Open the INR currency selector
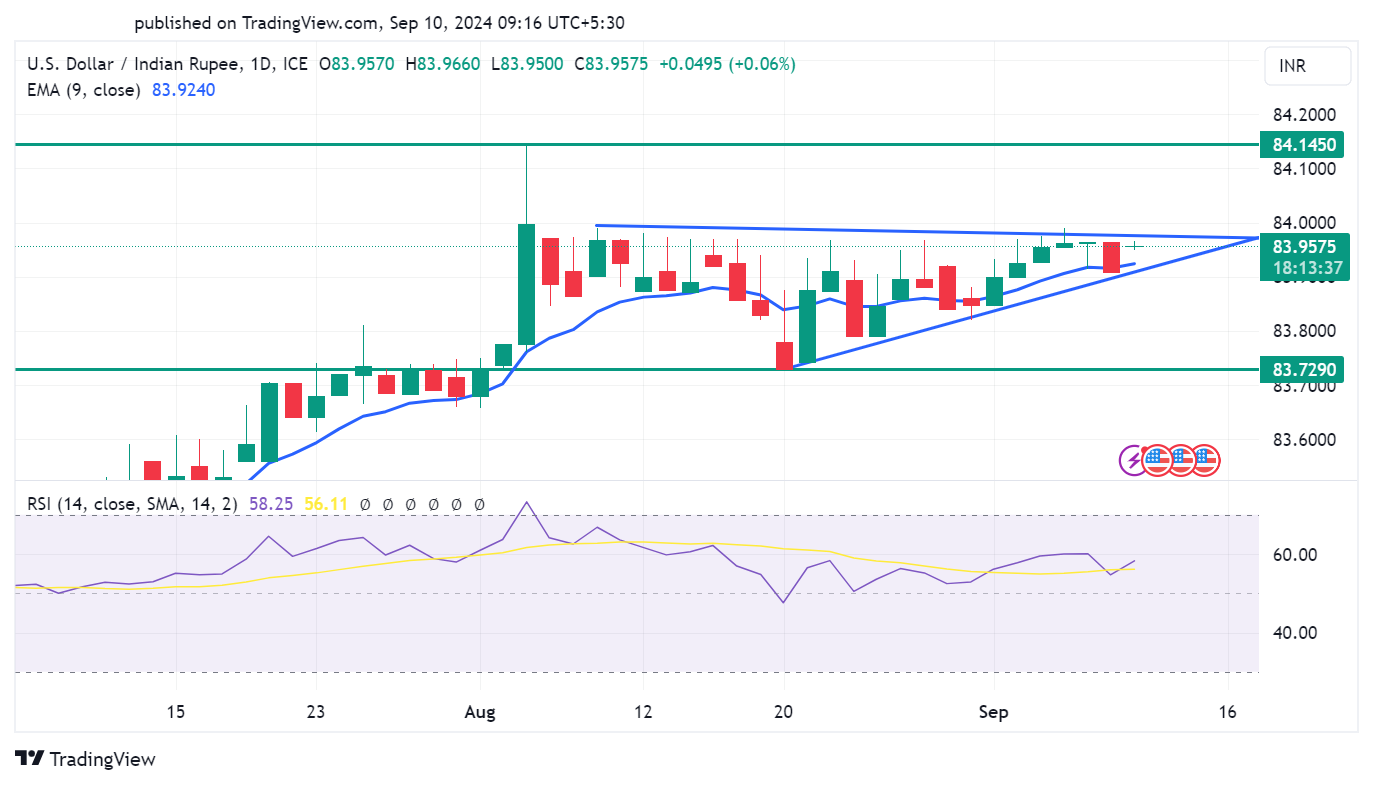1373x785 pixels. pyautogui.click(x=1306, y=66)
